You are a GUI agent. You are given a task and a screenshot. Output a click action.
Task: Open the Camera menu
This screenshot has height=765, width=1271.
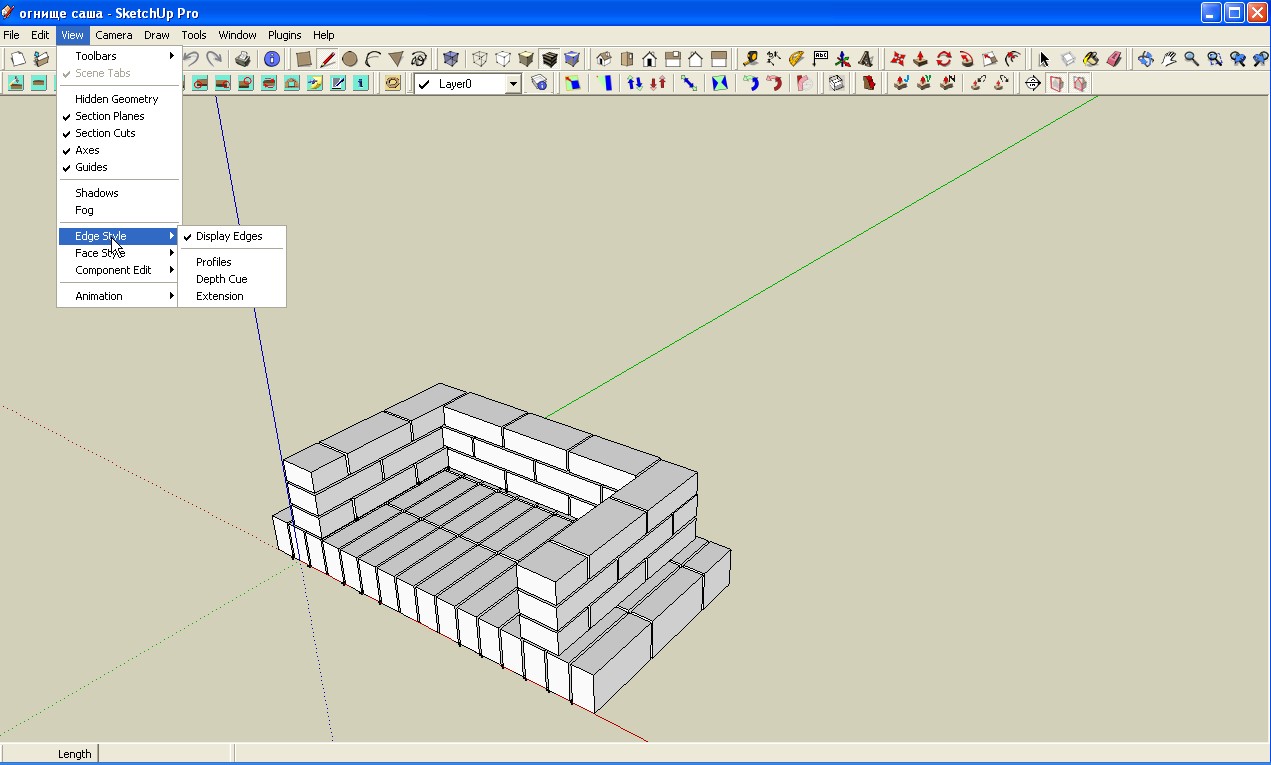click(x=113, y=35)
